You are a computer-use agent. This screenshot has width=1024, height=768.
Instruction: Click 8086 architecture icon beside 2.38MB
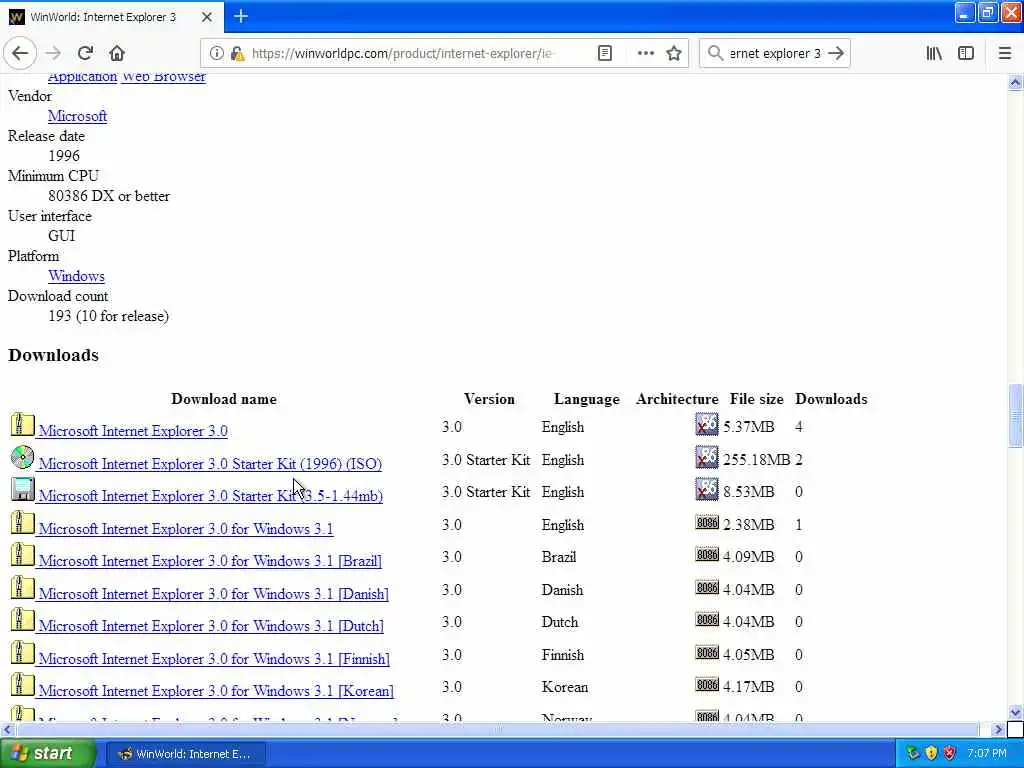click(707, 522)
